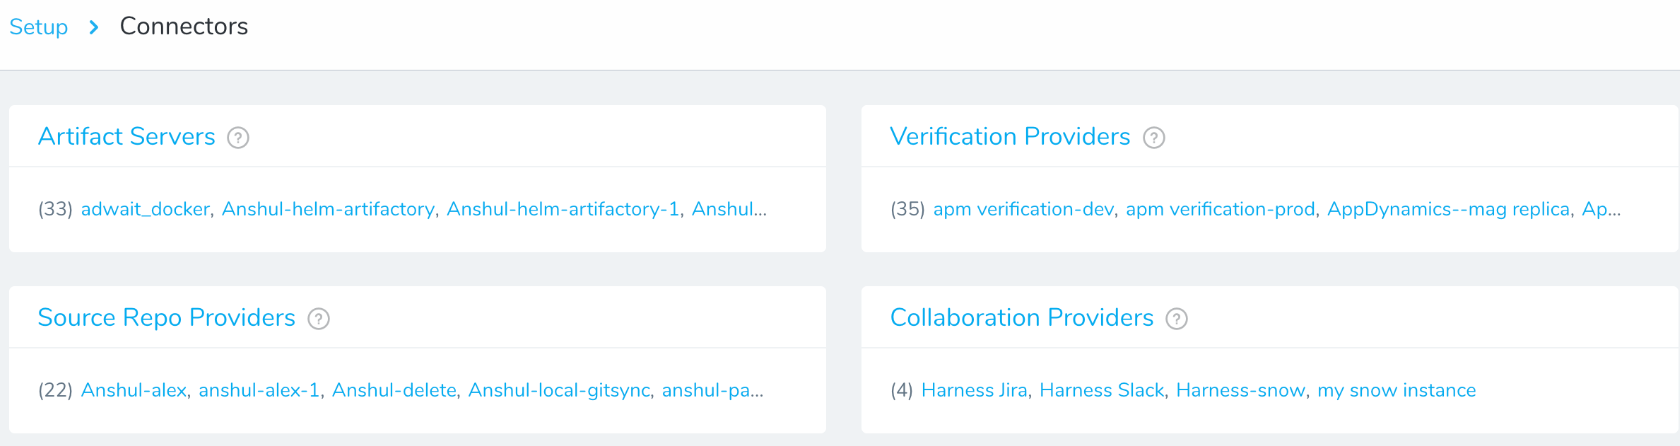Screen dimensions: 1680x446
Task: Open Harness Slack collaboration provider
Action: pos(1102,390)
